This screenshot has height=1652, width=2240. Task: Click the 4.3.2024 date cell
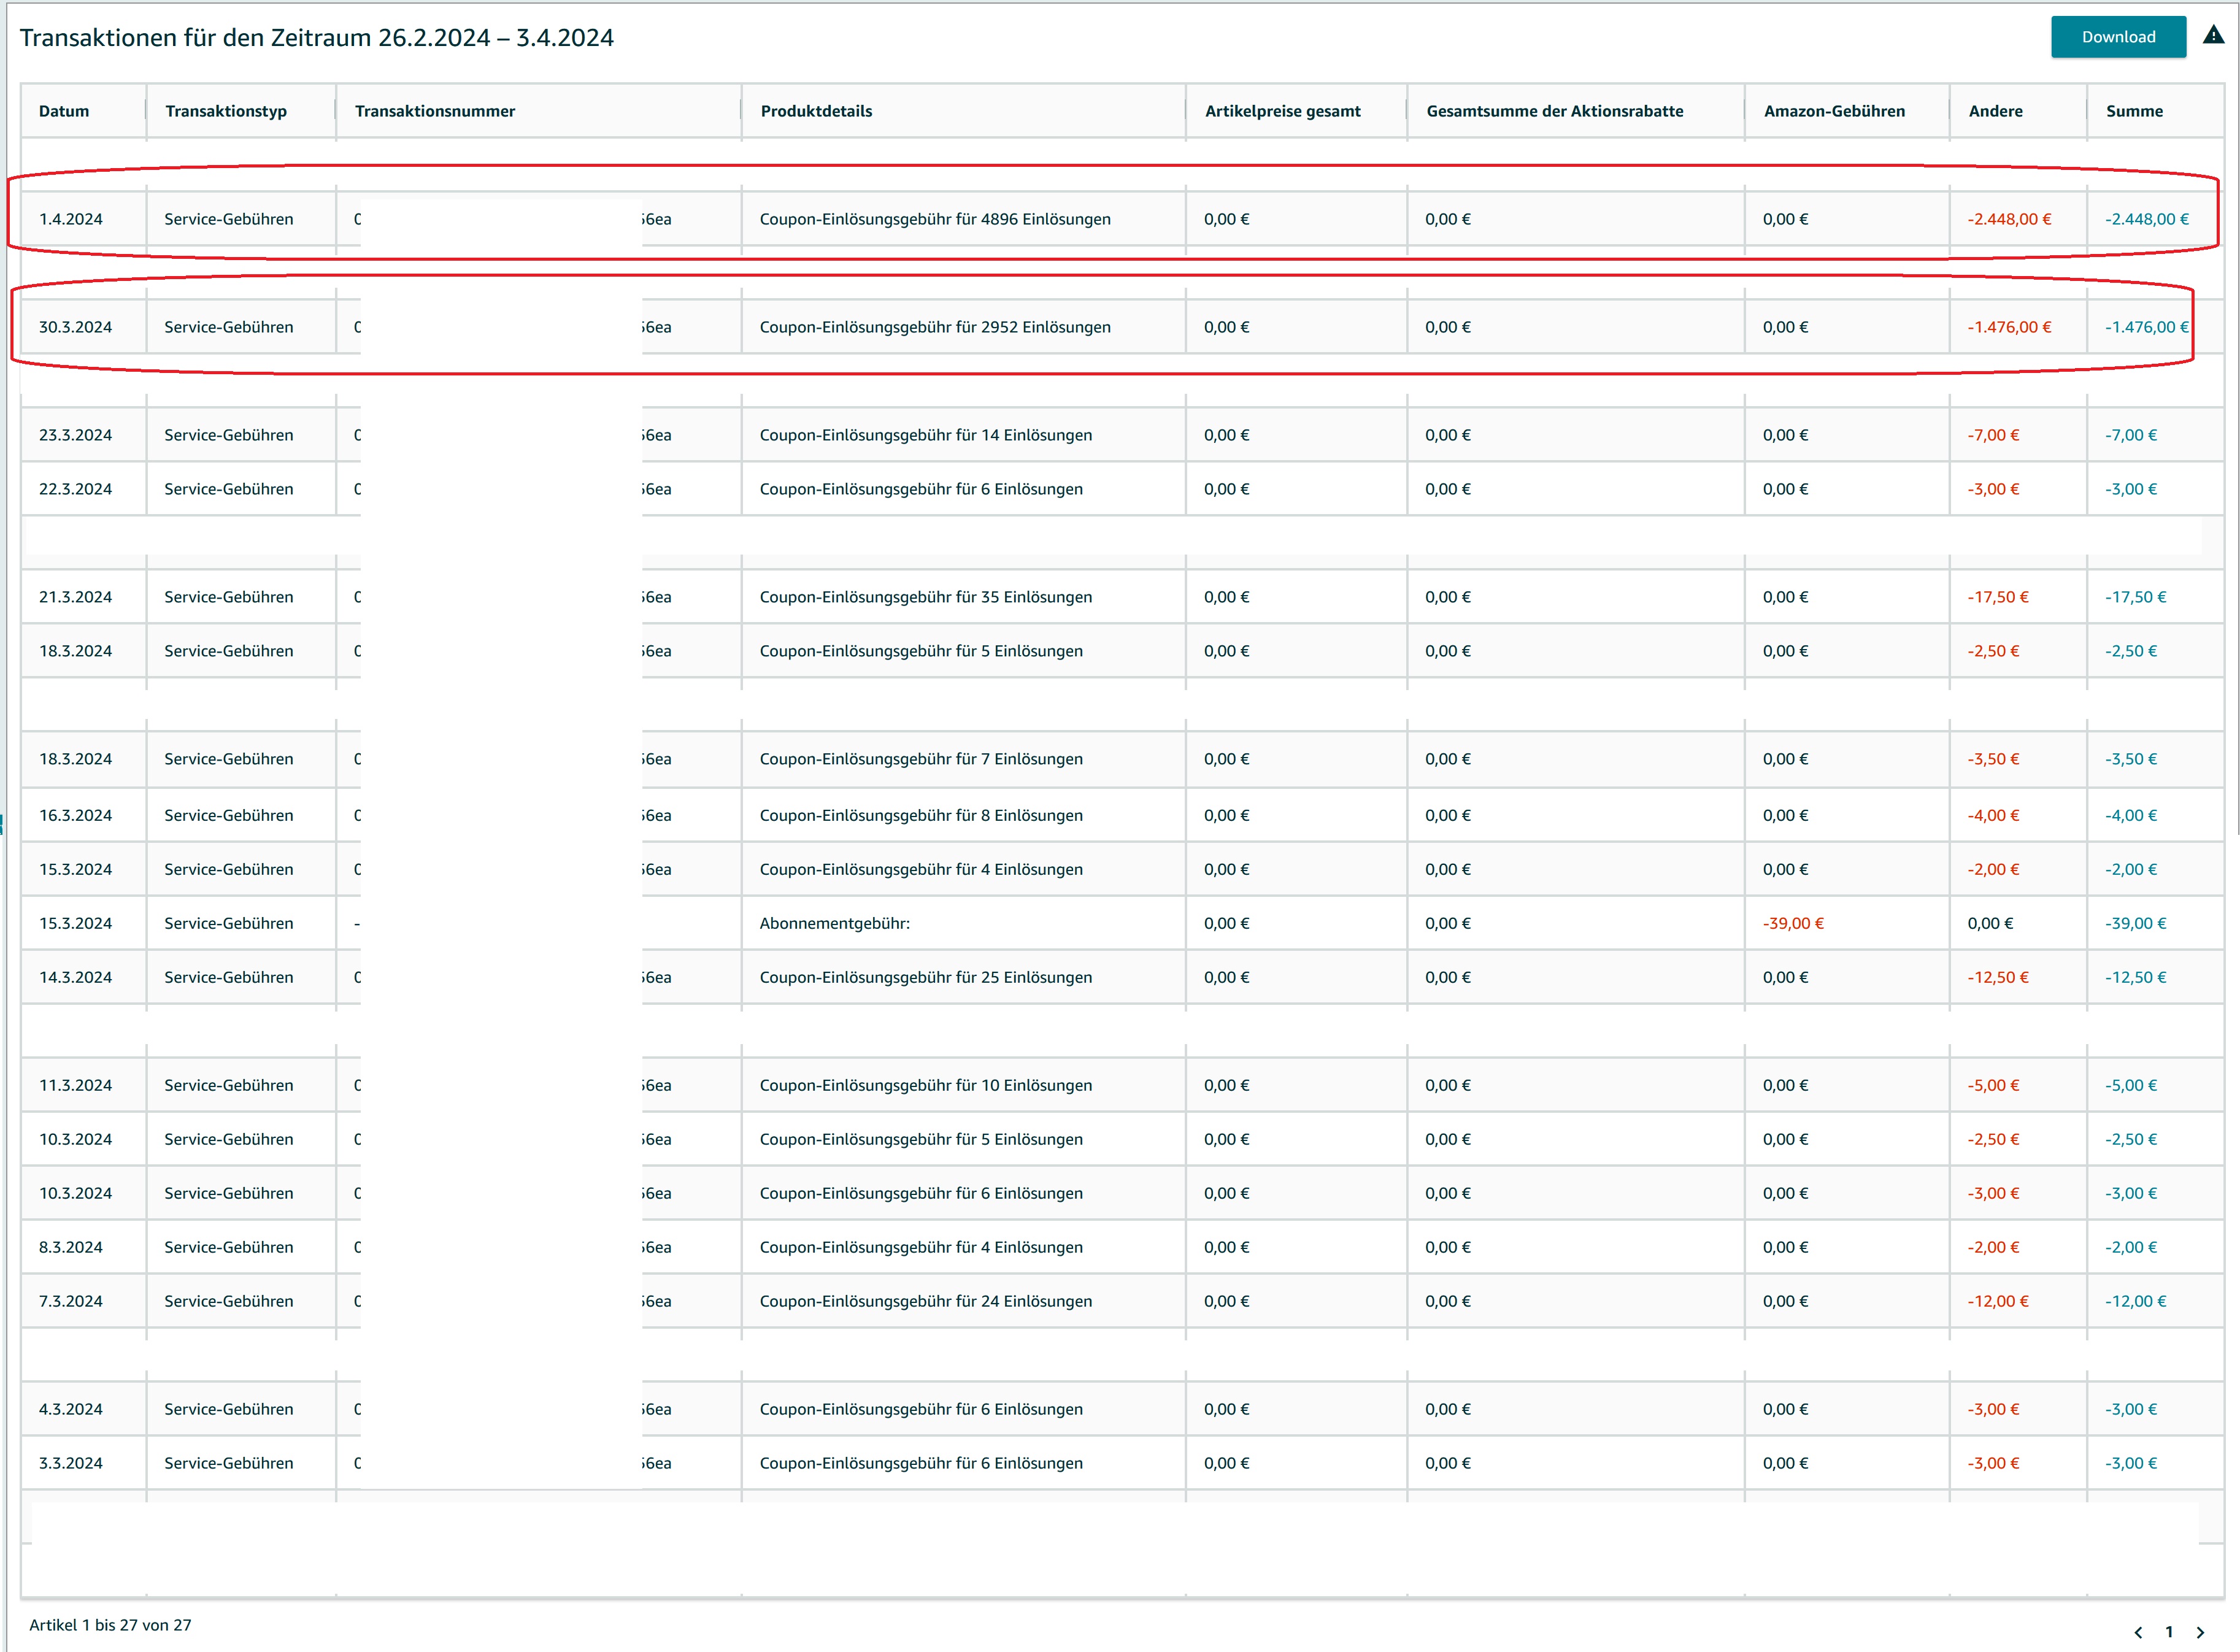(70, 1409)
